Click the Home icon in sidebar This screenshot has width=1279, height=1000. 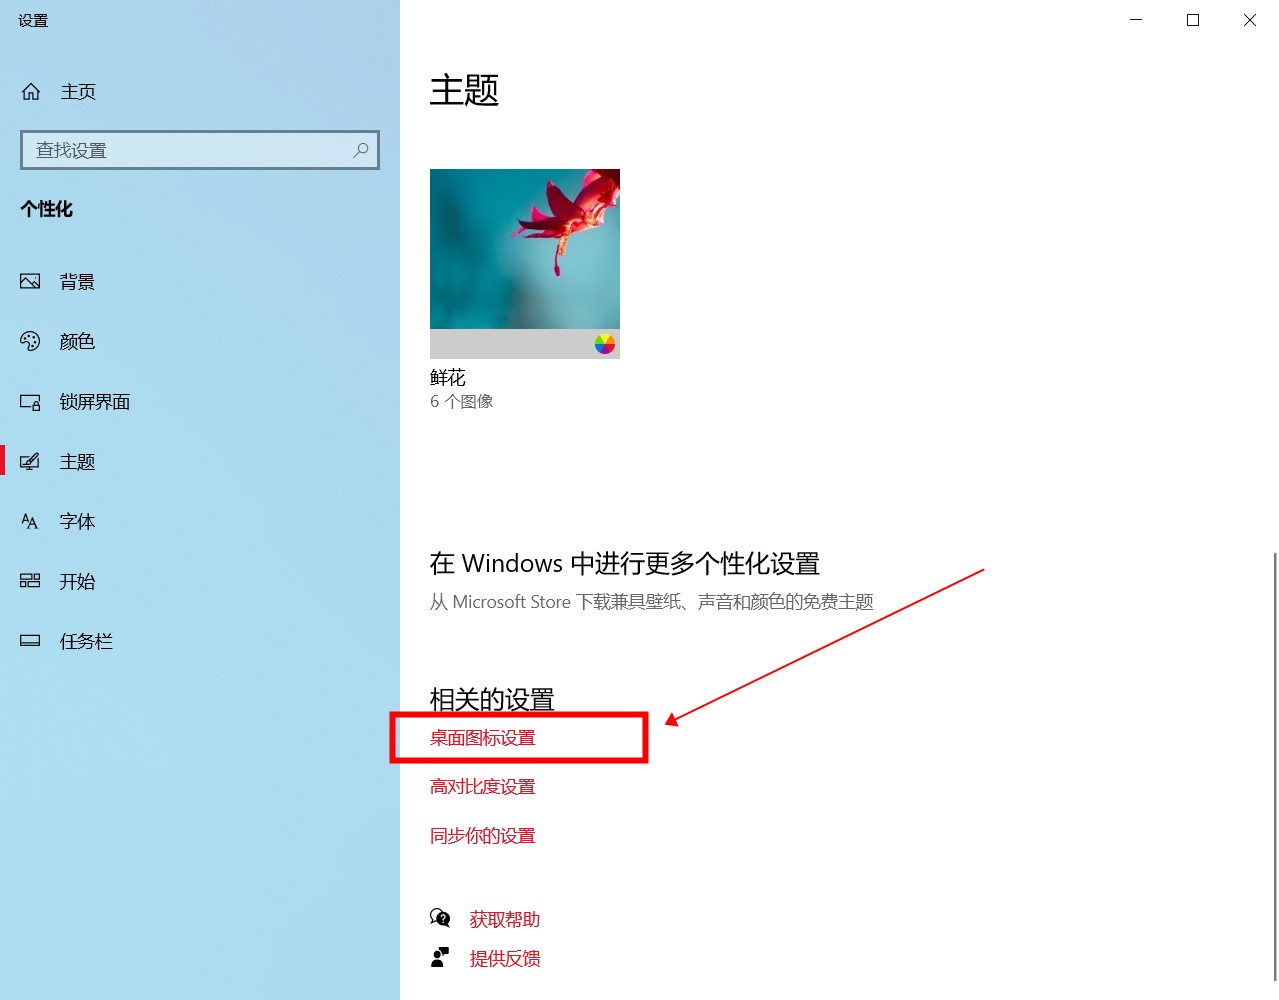coord(31,92)
